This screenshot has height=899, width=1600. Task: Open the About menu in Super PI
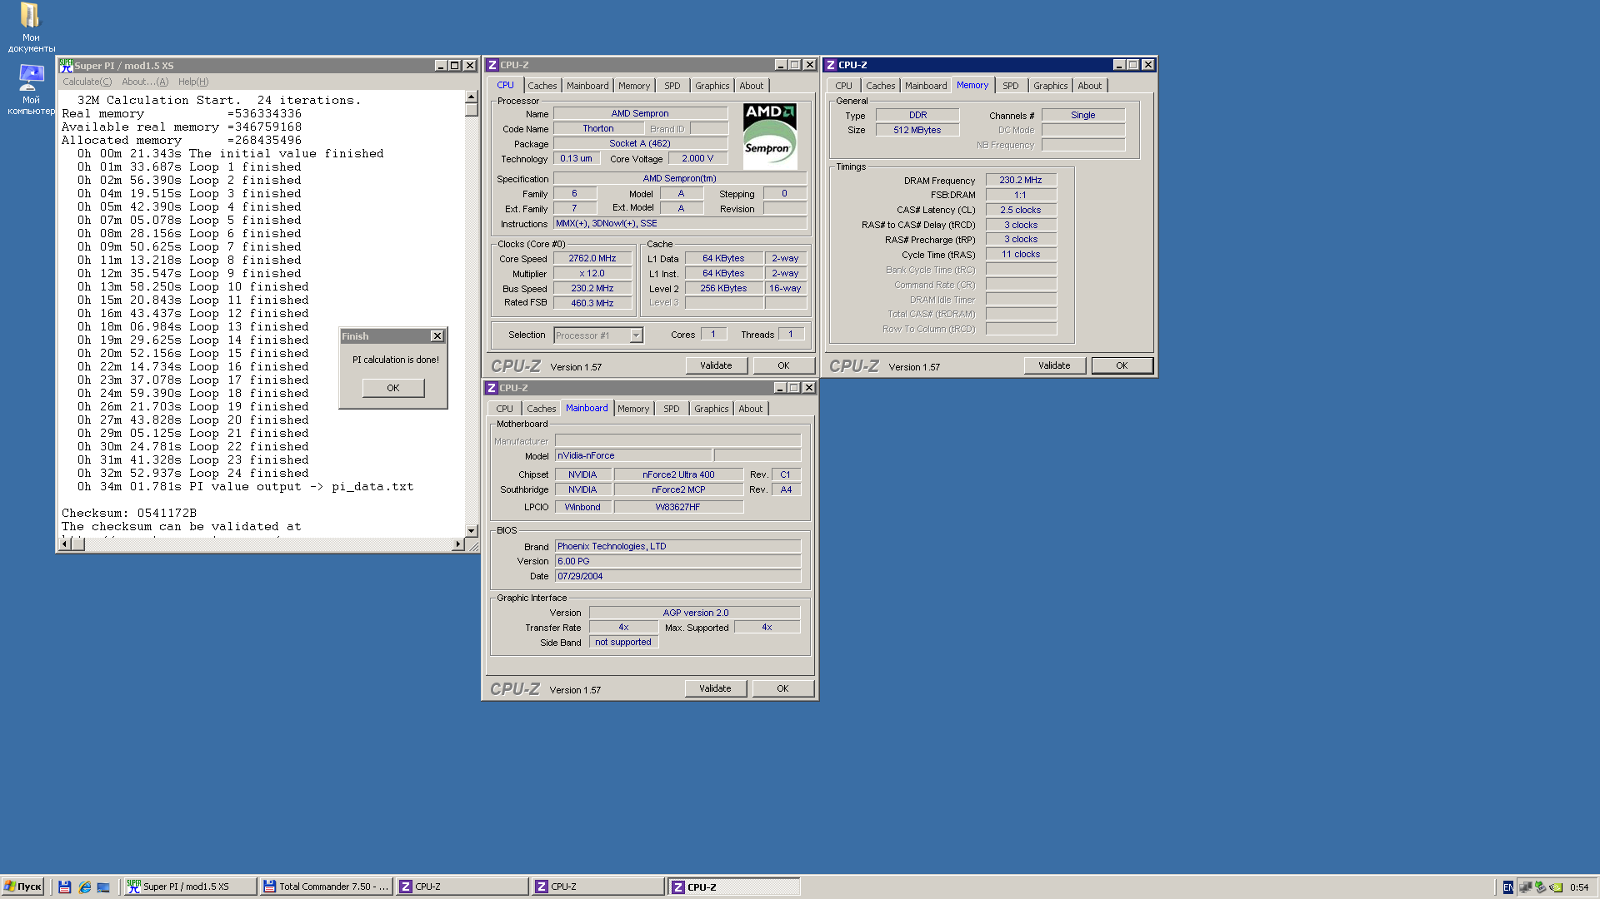pyautogui.click(x=145, y=82)
